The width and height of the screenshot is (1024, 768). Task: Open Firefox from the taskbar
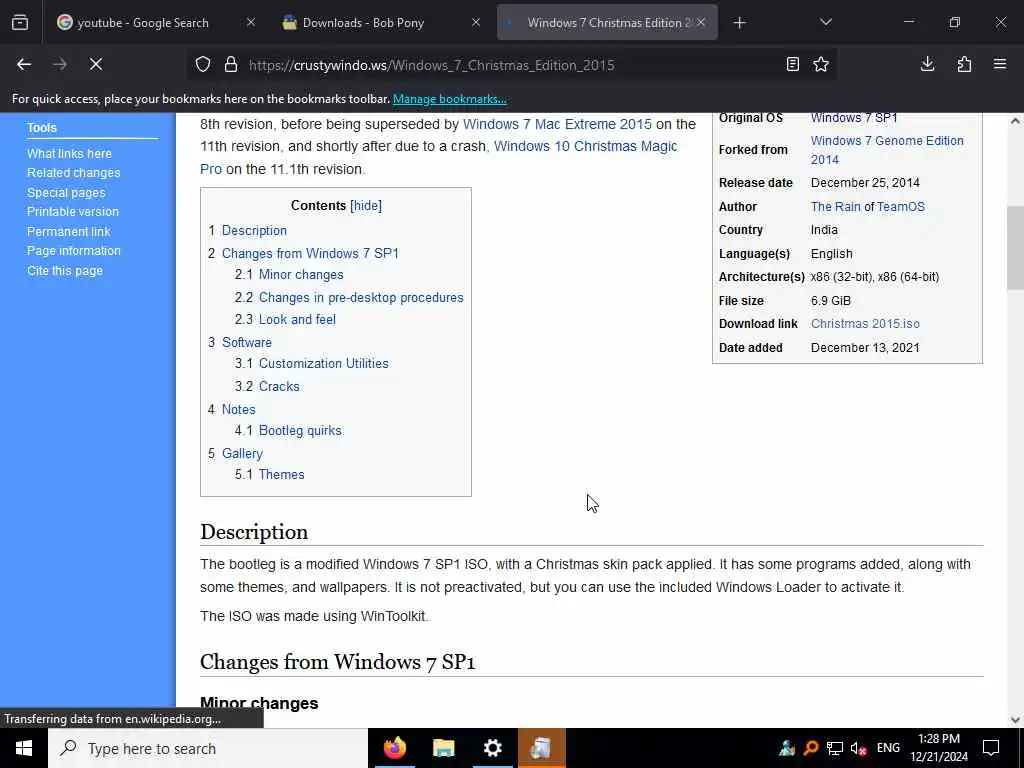pyautogui.click(x=394, y=748)
